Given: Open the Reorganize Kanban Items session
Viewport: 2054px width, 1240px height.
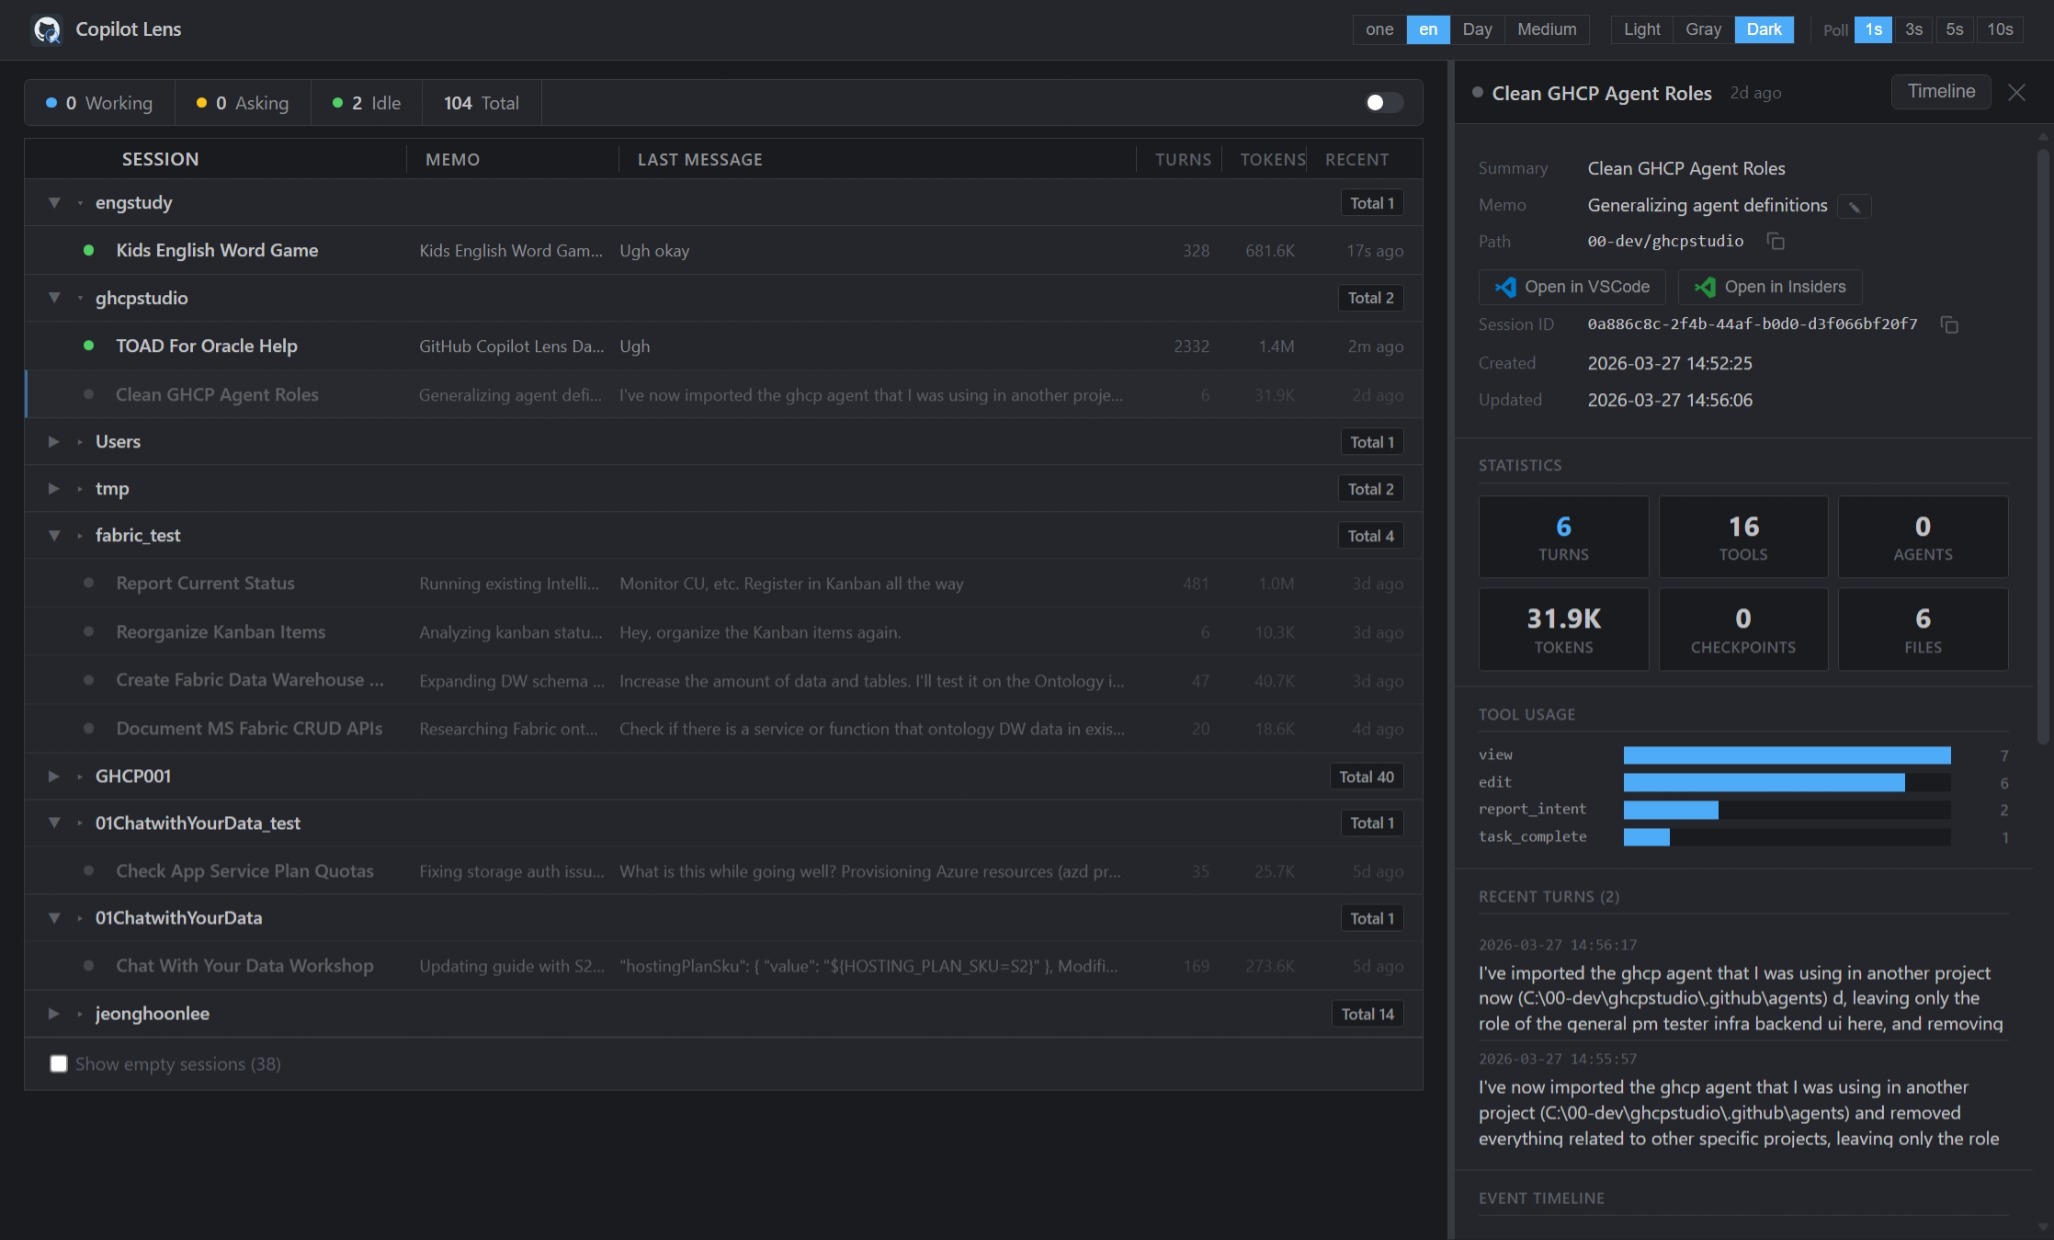Looking at the screenshot, I should click(220, 633).
